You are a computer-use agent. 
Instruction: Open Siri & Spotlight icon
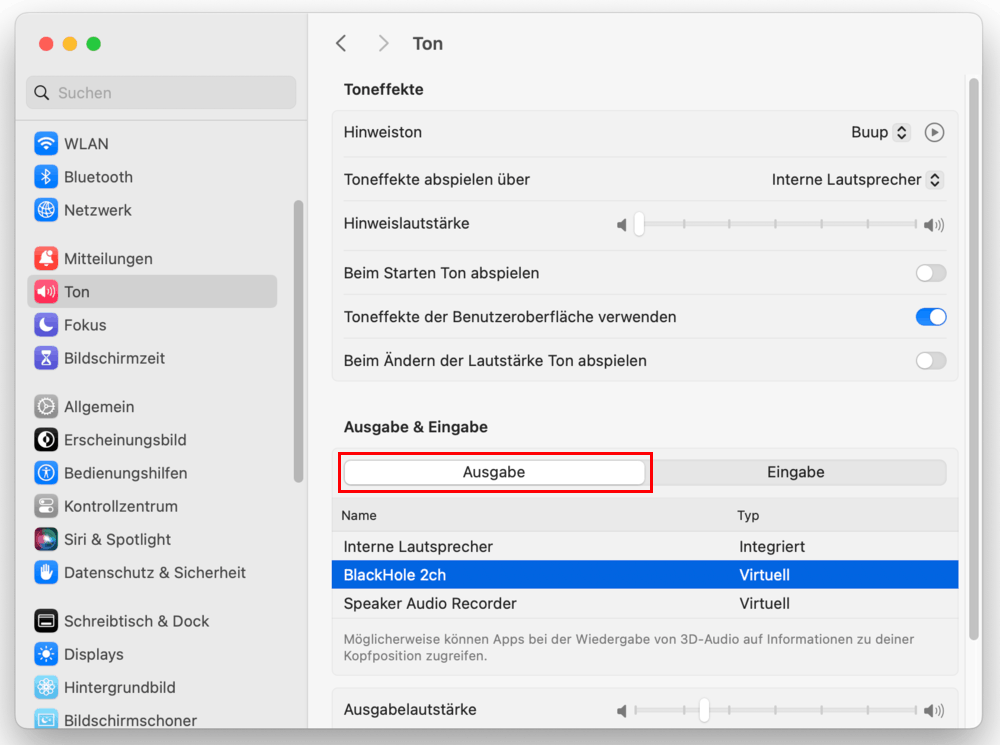click(x=46, y=539)
